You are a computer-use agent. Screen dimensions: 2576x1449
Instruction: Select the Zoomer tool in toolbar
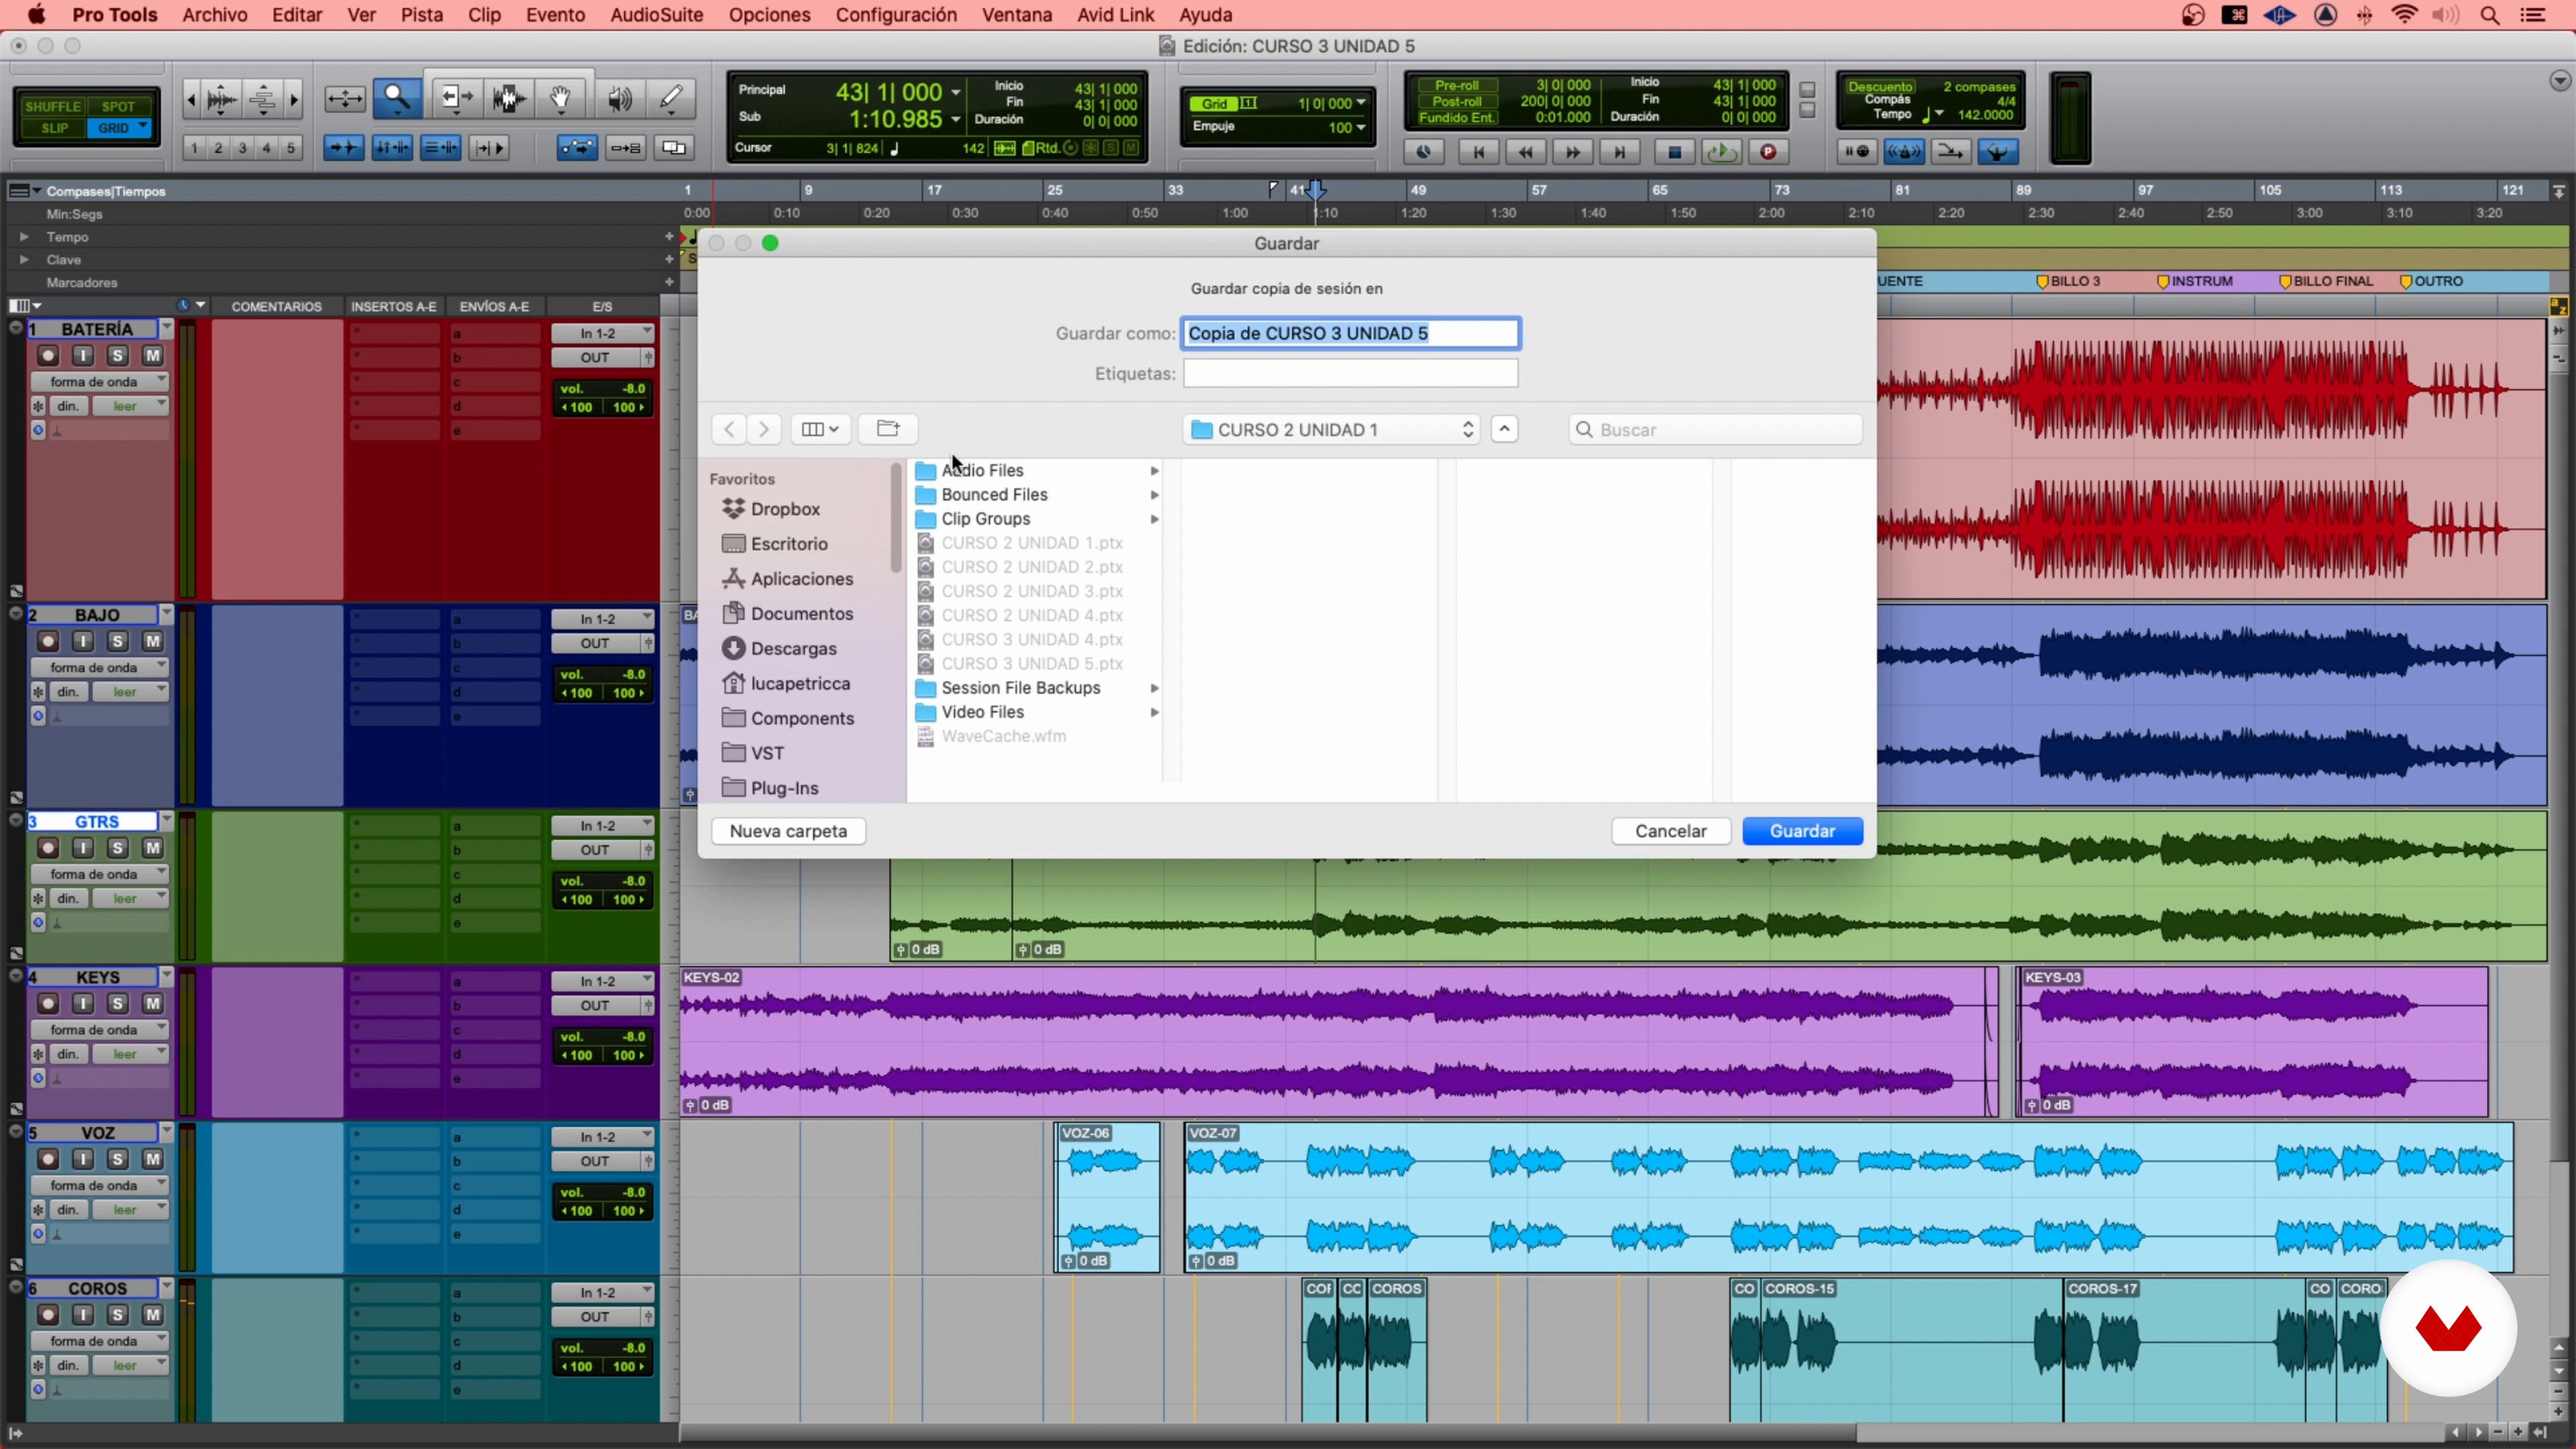pos(397,98)
